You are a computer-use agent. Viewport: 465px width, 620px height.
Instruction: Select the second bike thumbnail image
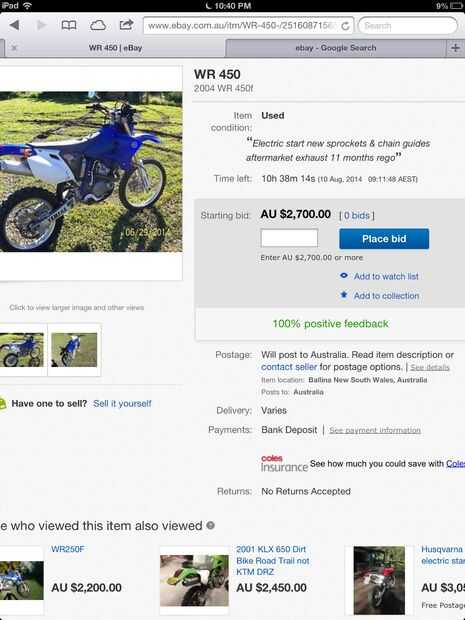point(74,350)
